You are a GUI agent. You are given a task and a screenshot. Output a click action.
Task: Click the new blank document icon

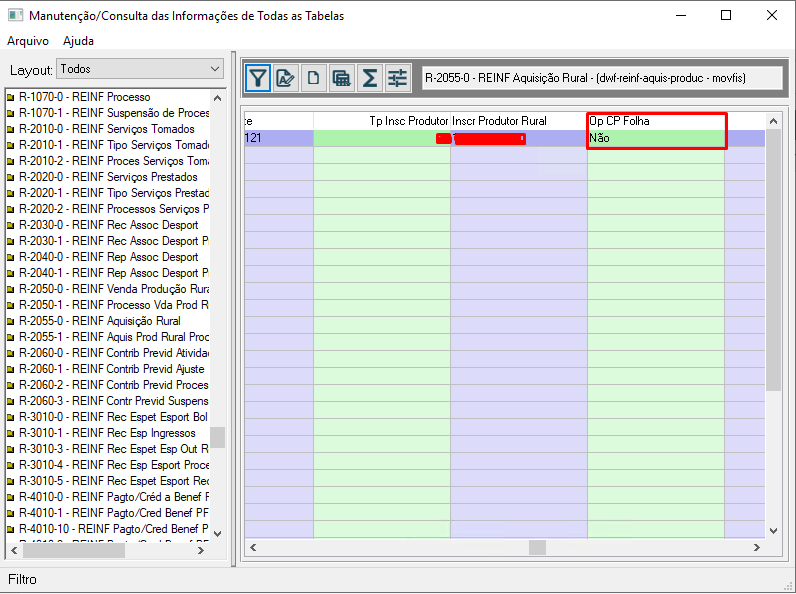[314, 78]
